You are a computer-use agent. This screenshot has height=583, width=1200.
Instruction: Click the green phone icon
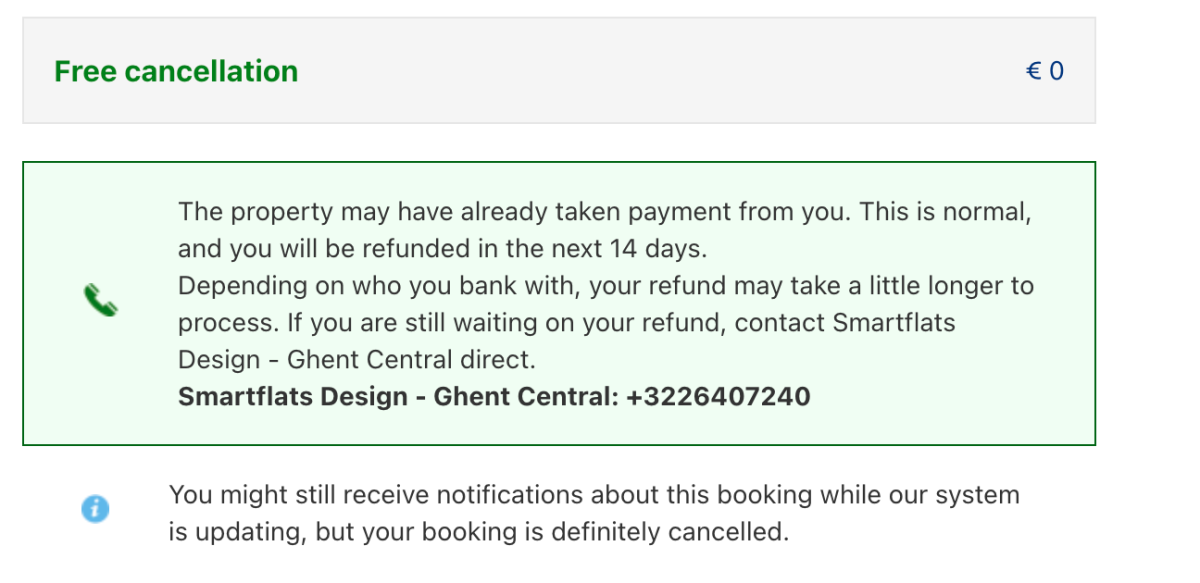[x=100, y=301]
